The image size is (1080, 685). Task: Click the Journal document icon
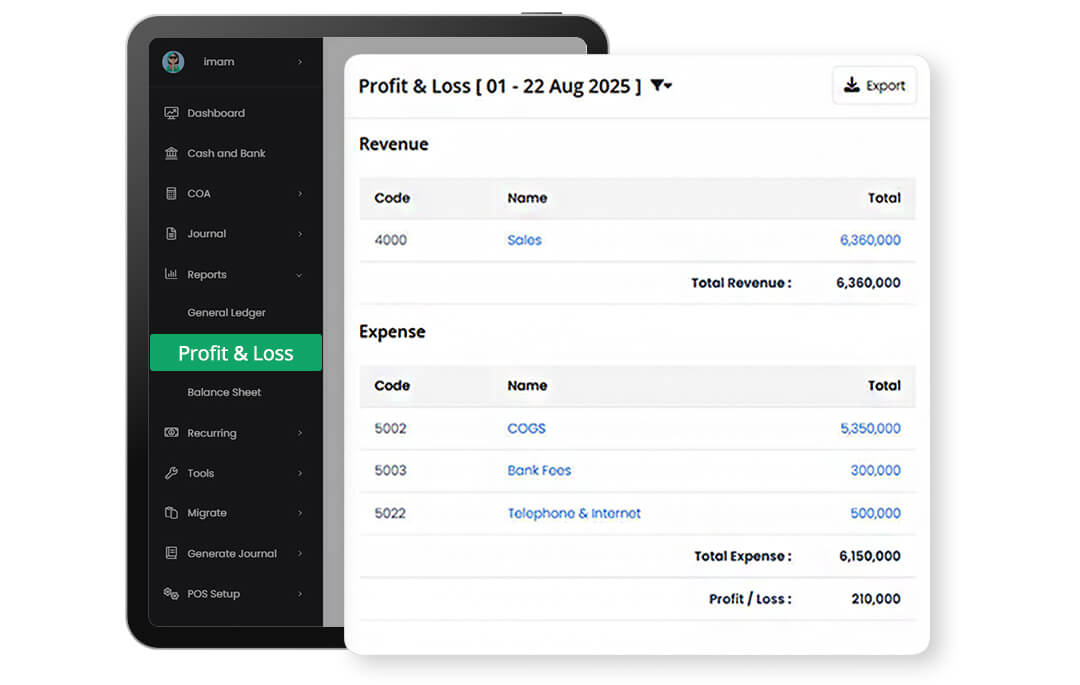tap(171, 233)
